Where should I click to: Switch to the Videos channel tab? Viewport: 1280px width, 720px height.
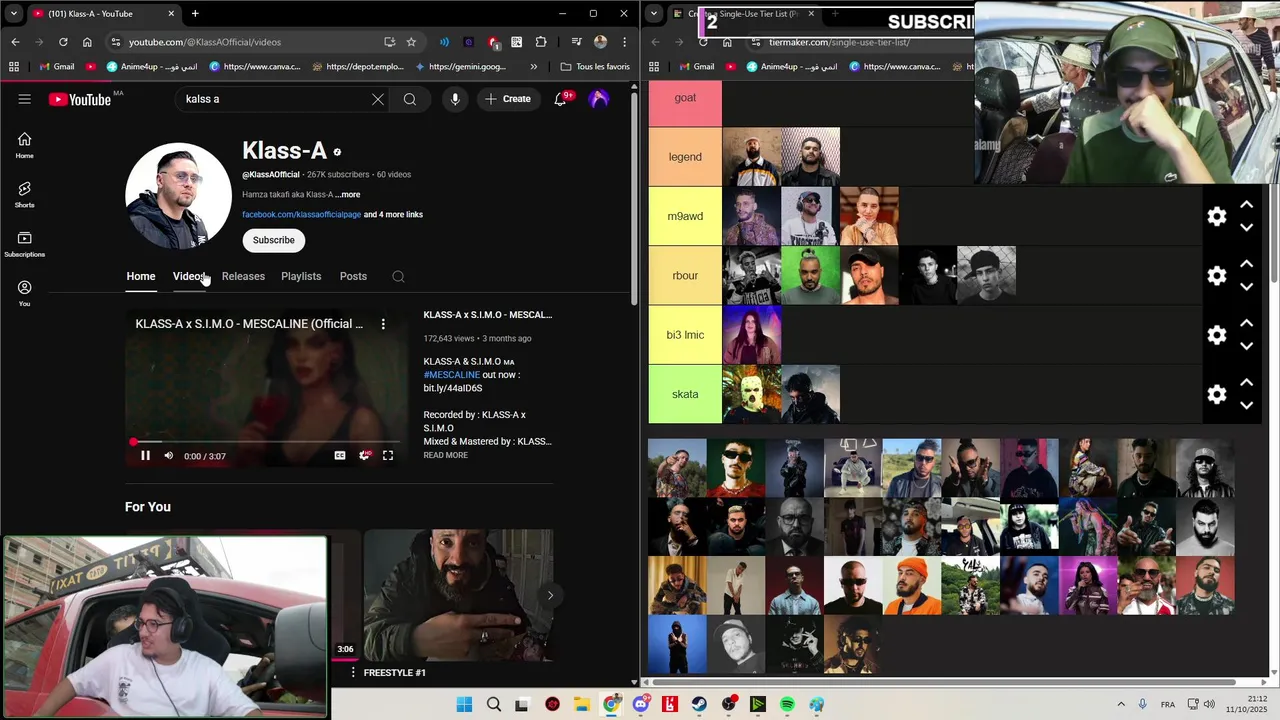tap(189, 277)
